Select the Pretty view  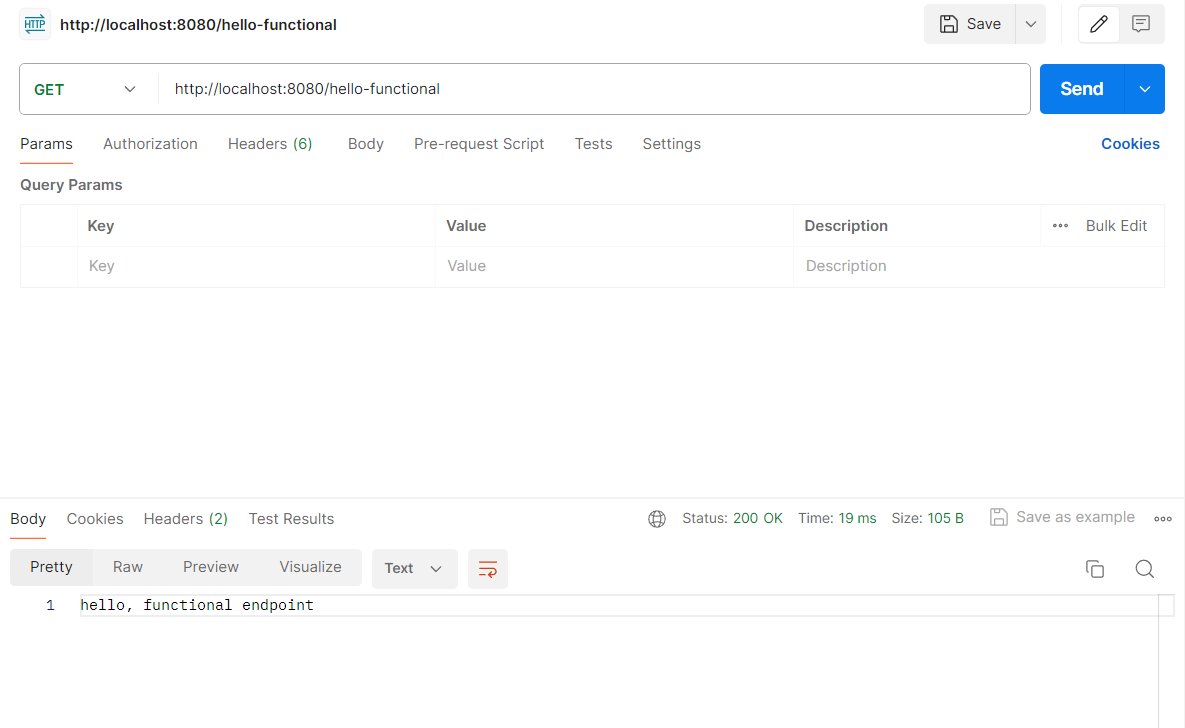51,567
